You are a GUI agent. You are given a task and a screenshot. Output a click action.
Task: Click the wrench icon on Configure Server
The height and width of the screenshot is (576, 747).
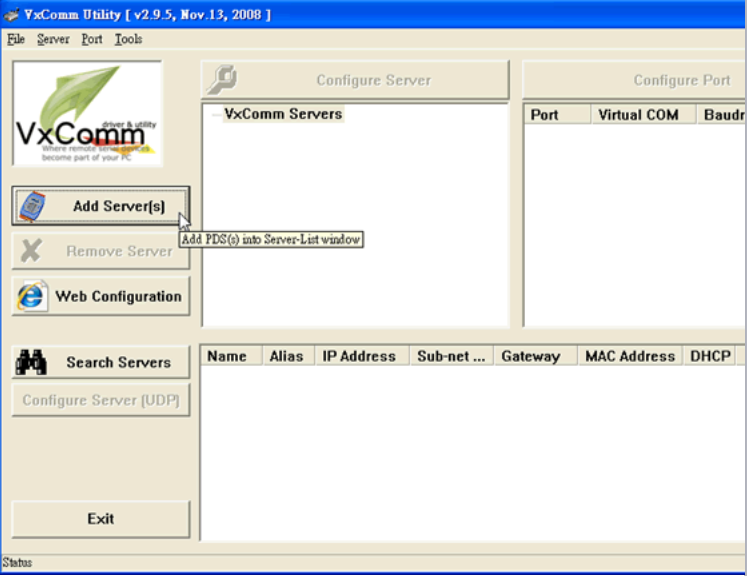222,79
